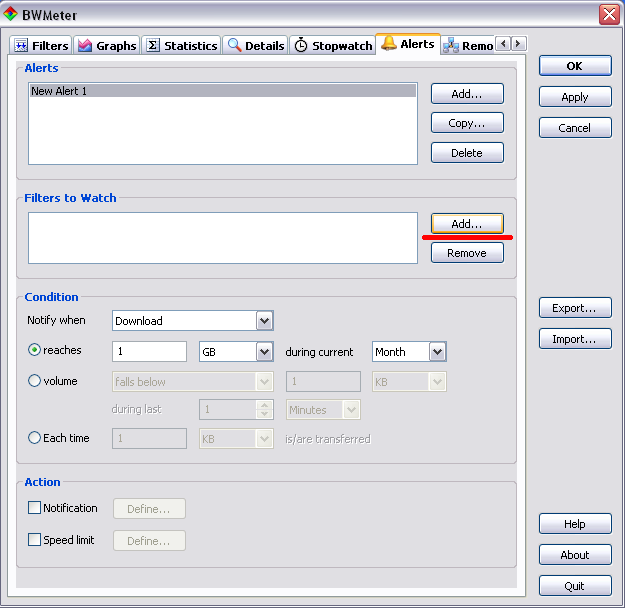
Task: Click the Remote tab network icon
Action: point(451,46)
